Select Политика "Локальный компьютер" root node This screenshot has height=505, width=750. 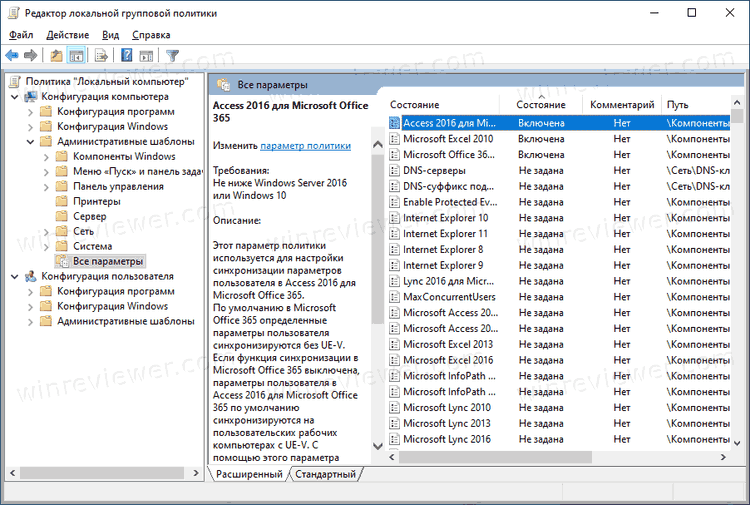coord(107,82)
